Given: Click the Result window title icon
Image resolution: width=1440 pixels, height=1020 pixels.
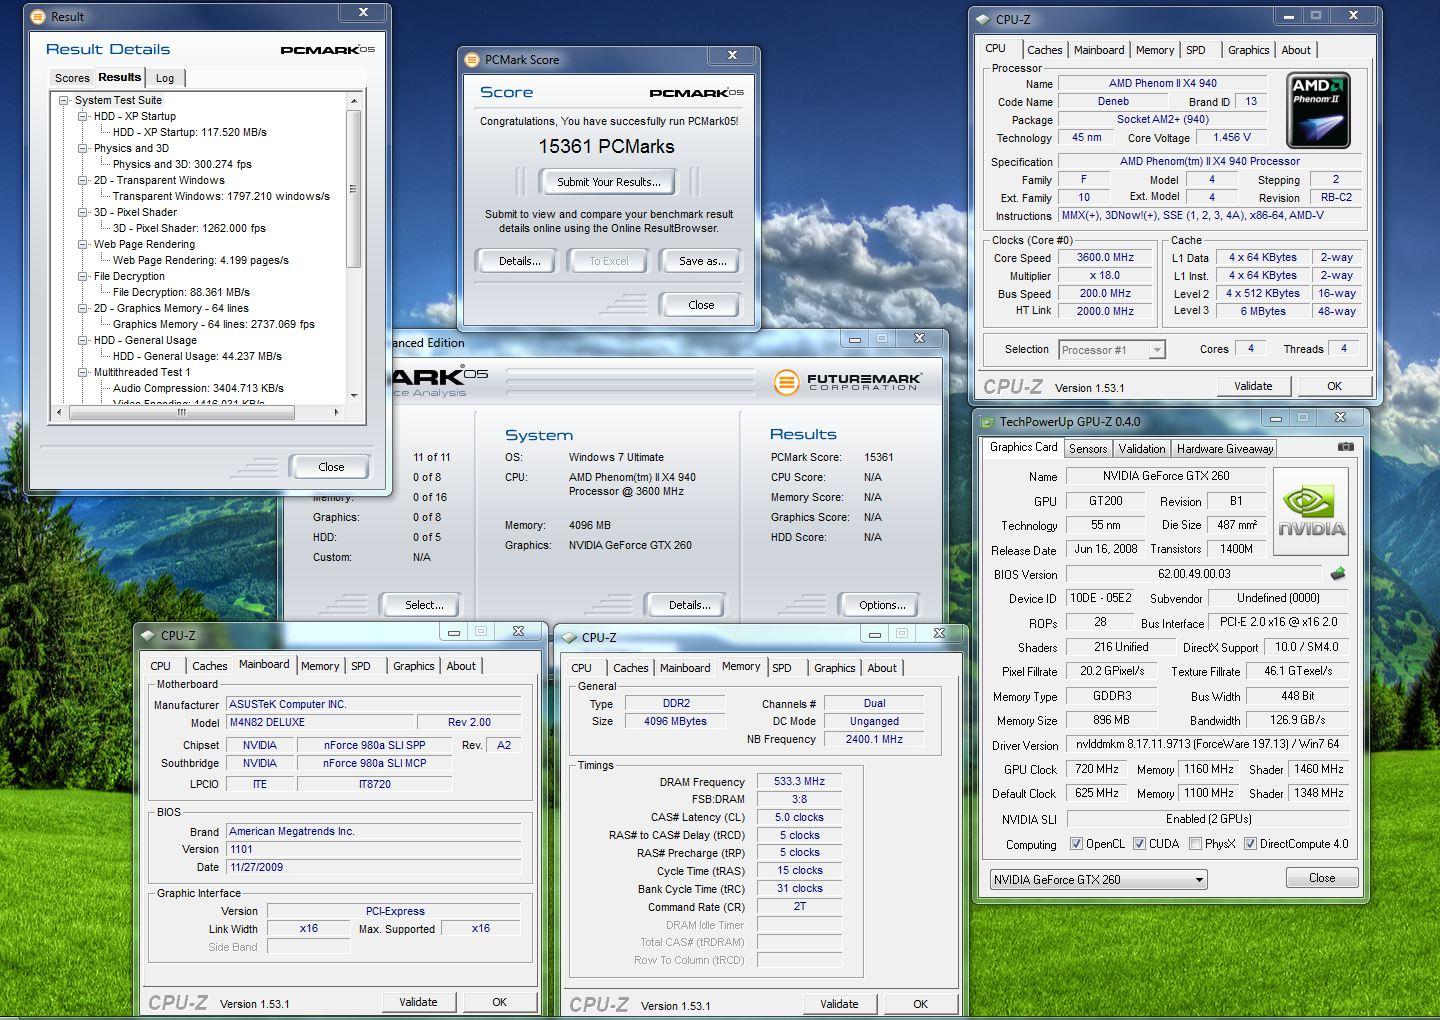Looking at the screenshot, I should 38,17.
